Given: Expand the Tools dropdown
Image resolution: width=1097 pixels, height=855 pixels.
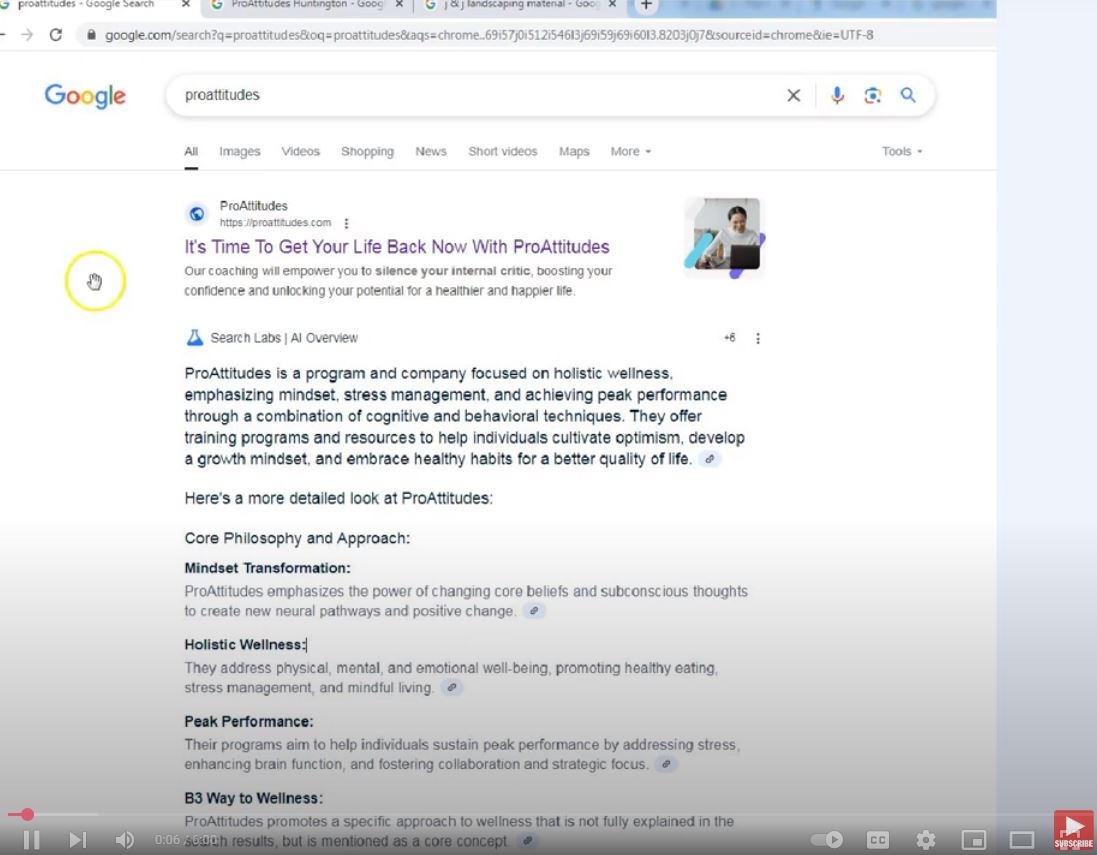Looking at the screenshot, I should (902, 152).
